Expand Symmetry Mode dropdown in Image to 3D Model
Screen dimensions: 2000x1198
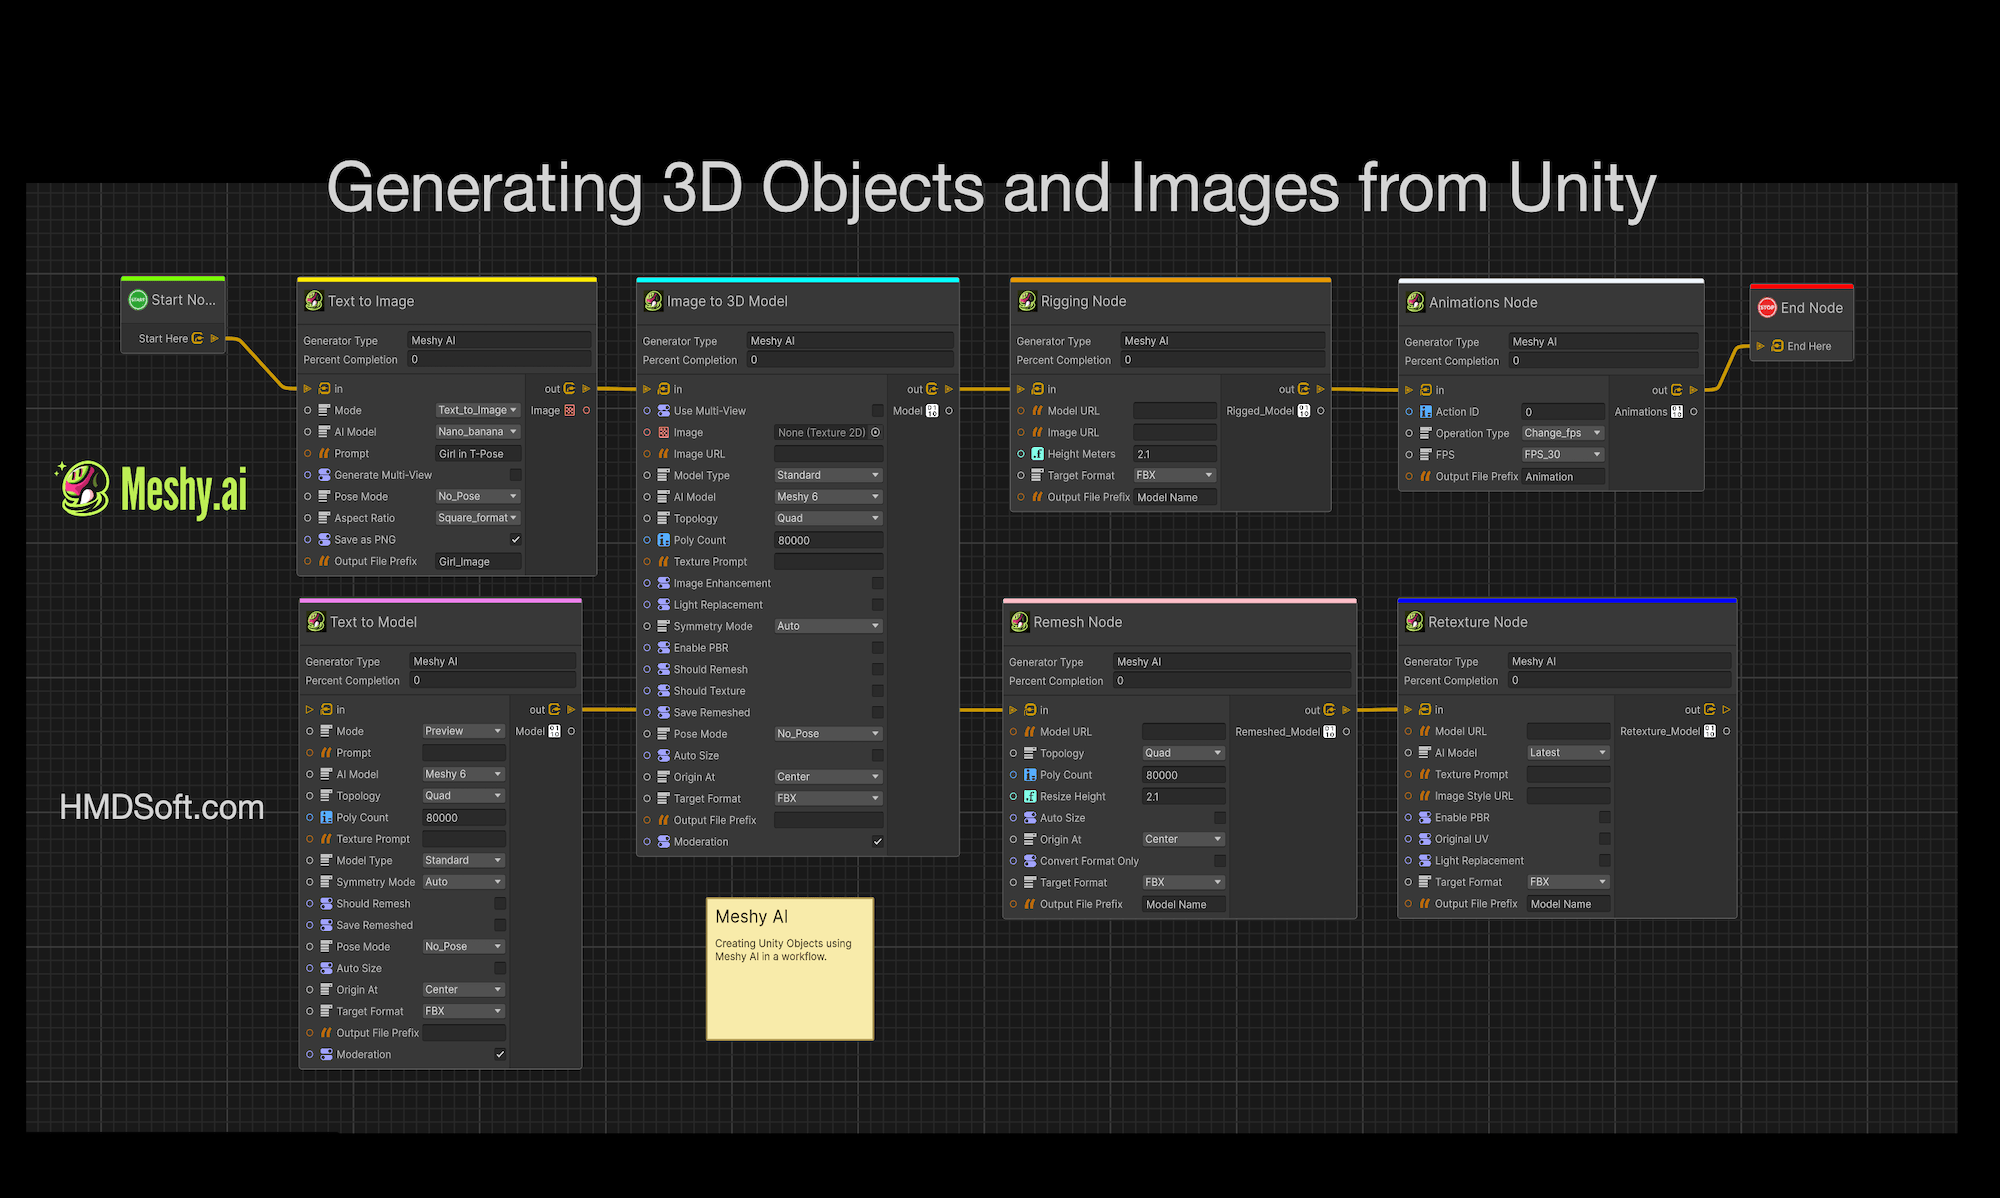tap(828, 626)
